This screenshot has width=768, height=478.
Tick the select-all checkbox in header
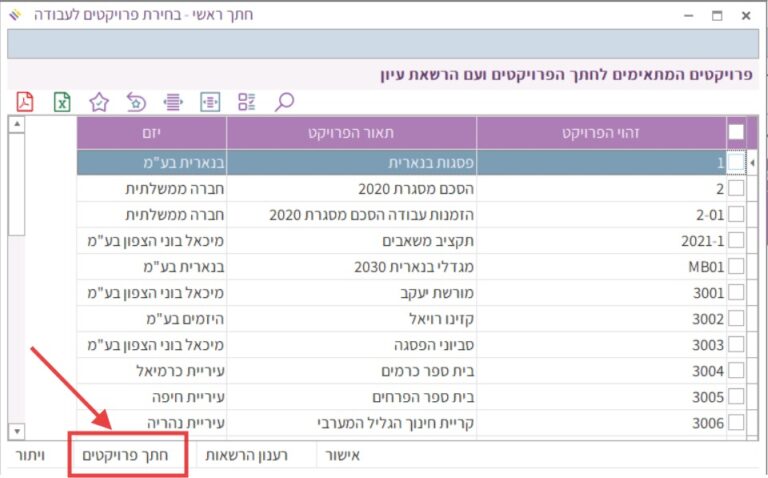coord(736,132)
